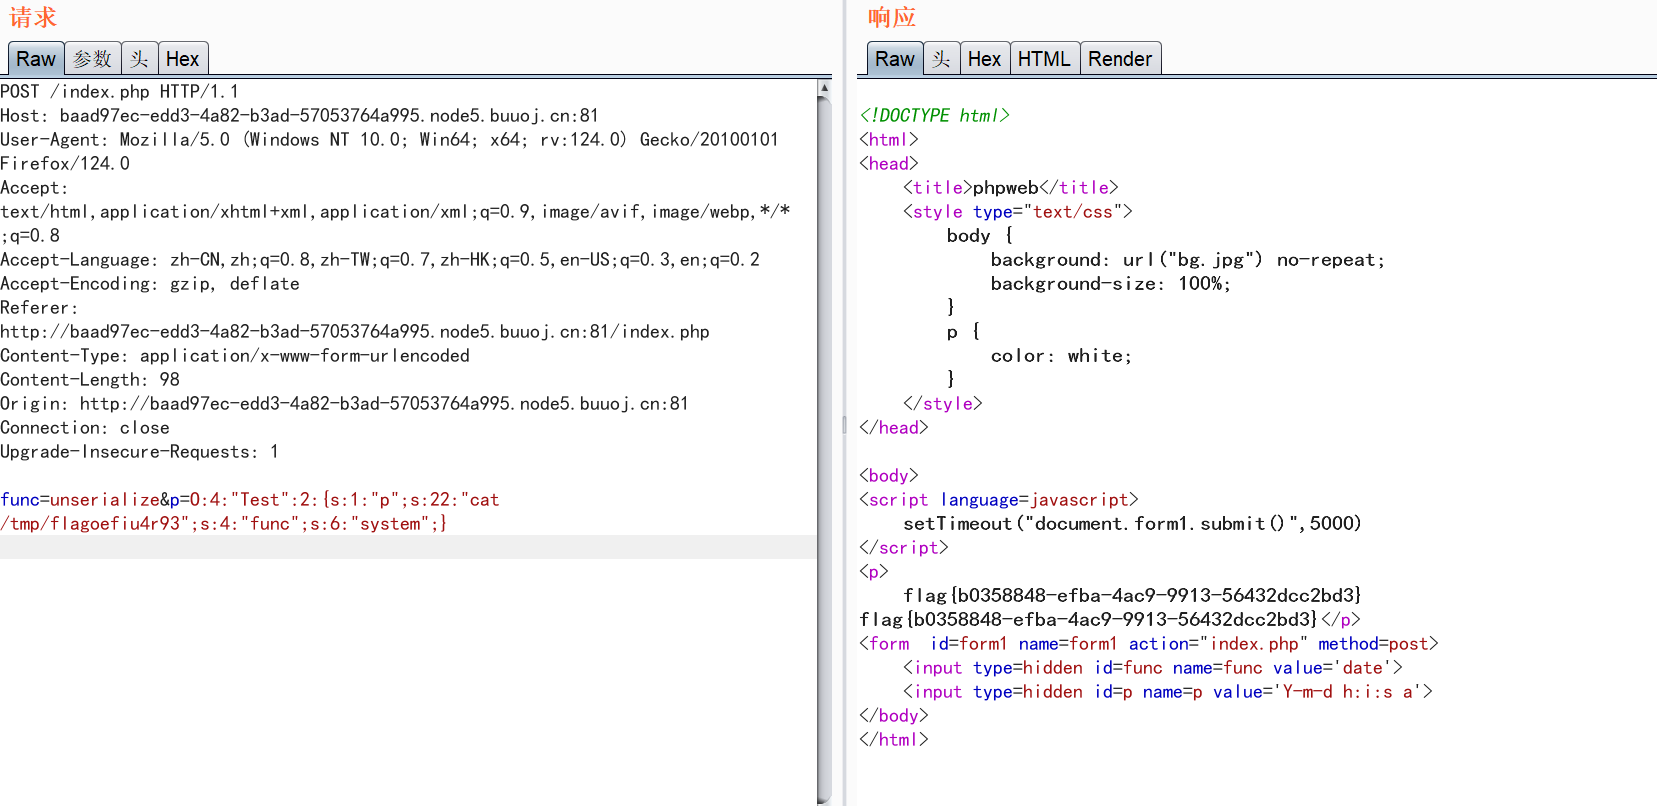Click the func=unserialize payload line

[250, 500]
